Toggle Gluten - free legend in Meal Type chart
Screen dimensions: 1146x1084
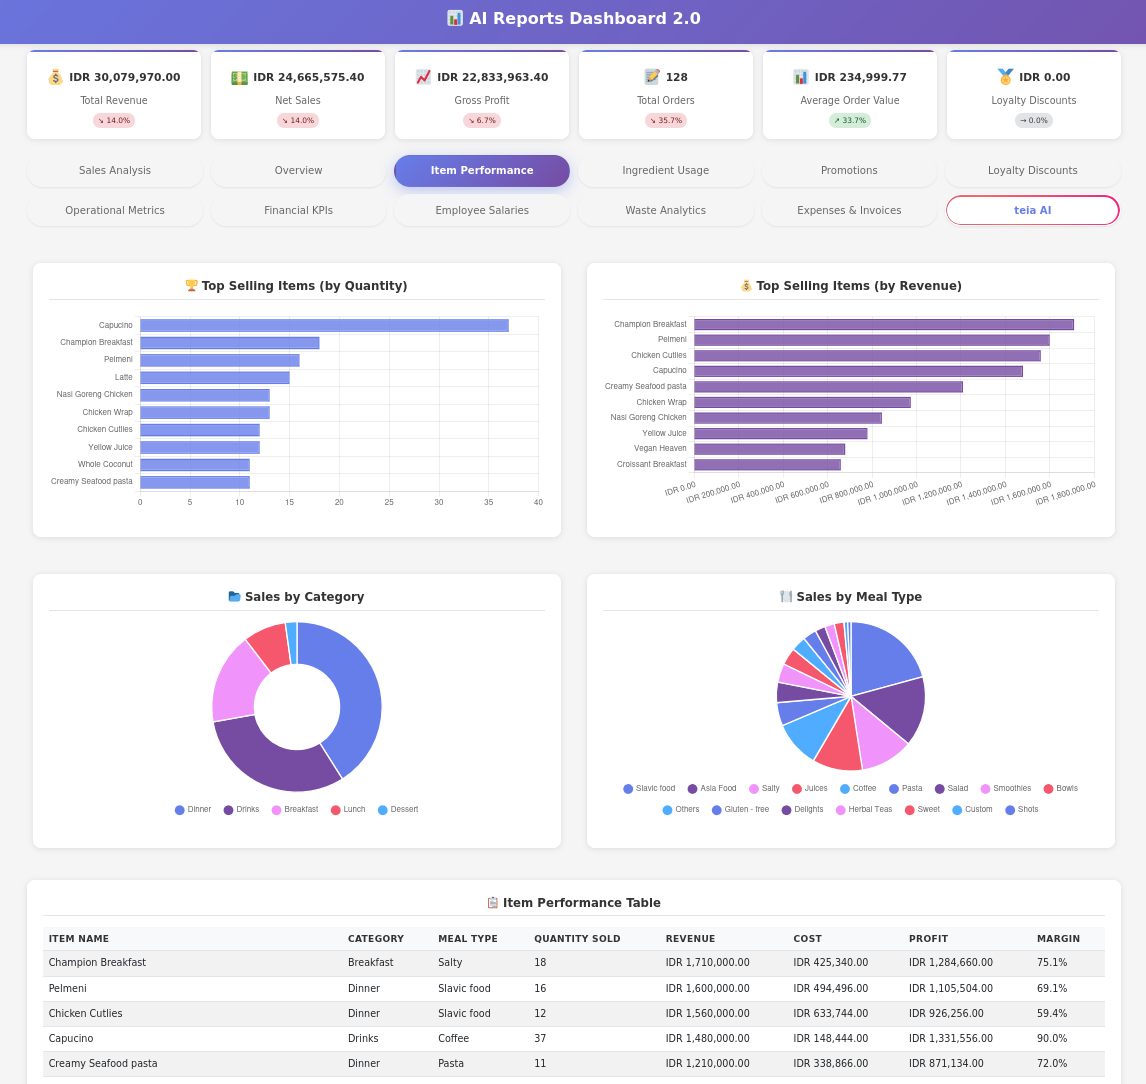click(740, 810)
